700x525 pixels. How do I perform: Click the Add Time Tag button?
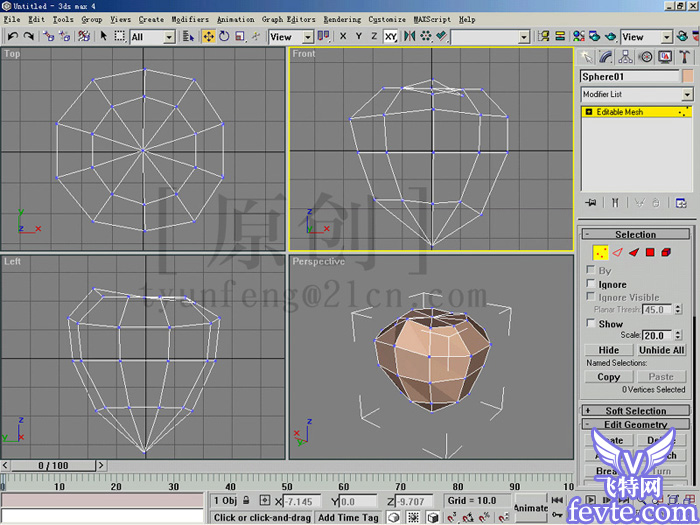point(348,517)
